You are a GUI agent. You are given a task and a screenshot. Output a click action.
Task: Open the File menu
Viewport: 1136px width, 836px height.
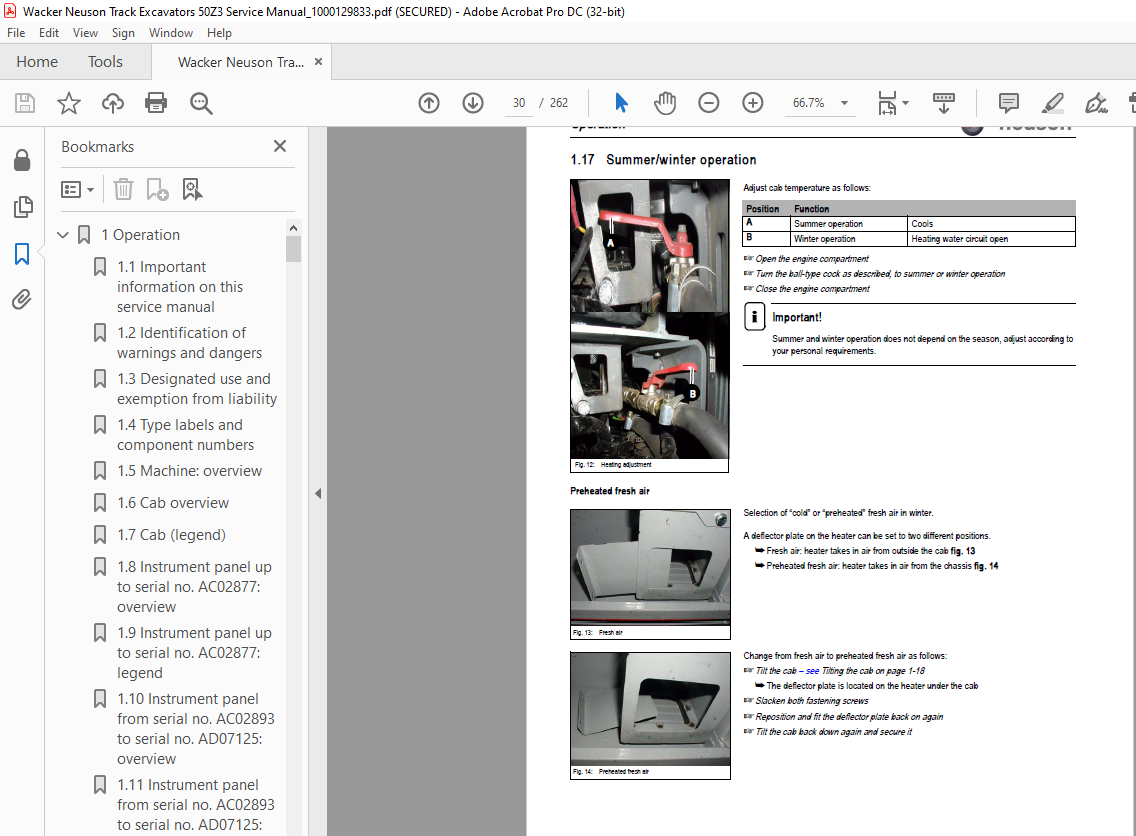16,33
